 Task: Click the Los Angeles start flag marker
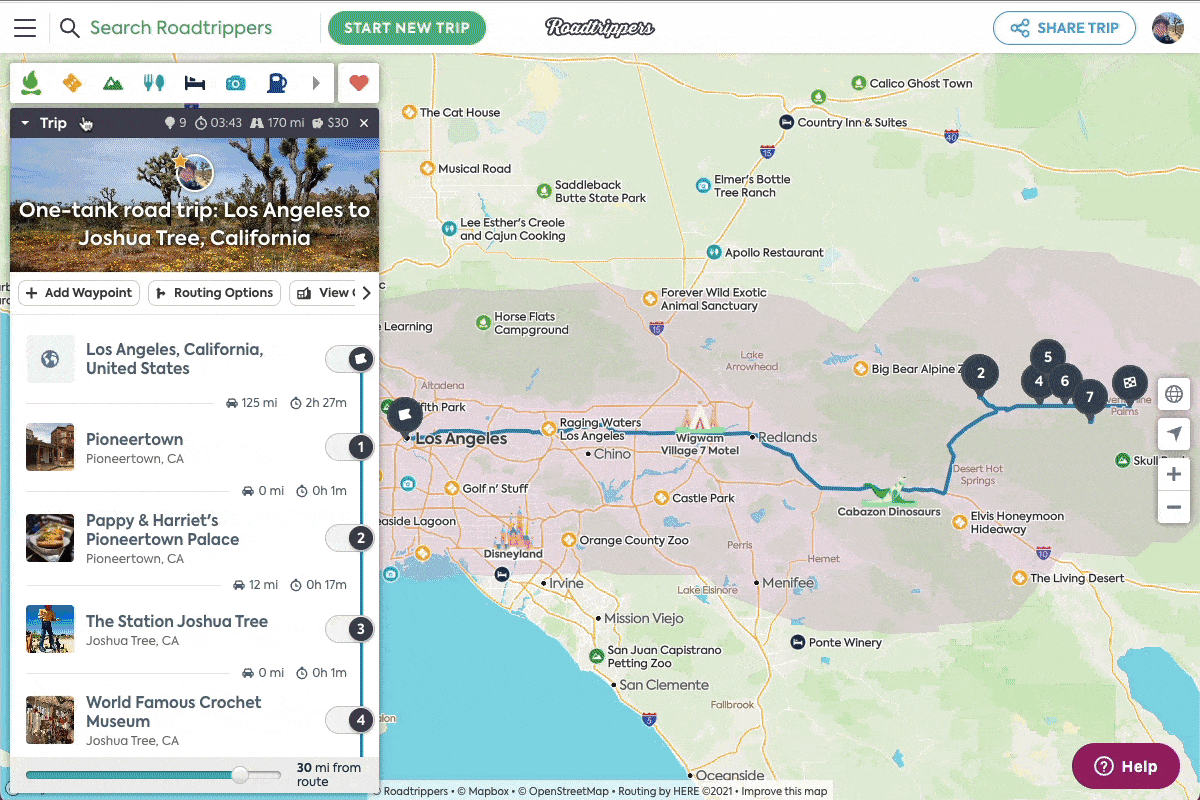point(405,414)
